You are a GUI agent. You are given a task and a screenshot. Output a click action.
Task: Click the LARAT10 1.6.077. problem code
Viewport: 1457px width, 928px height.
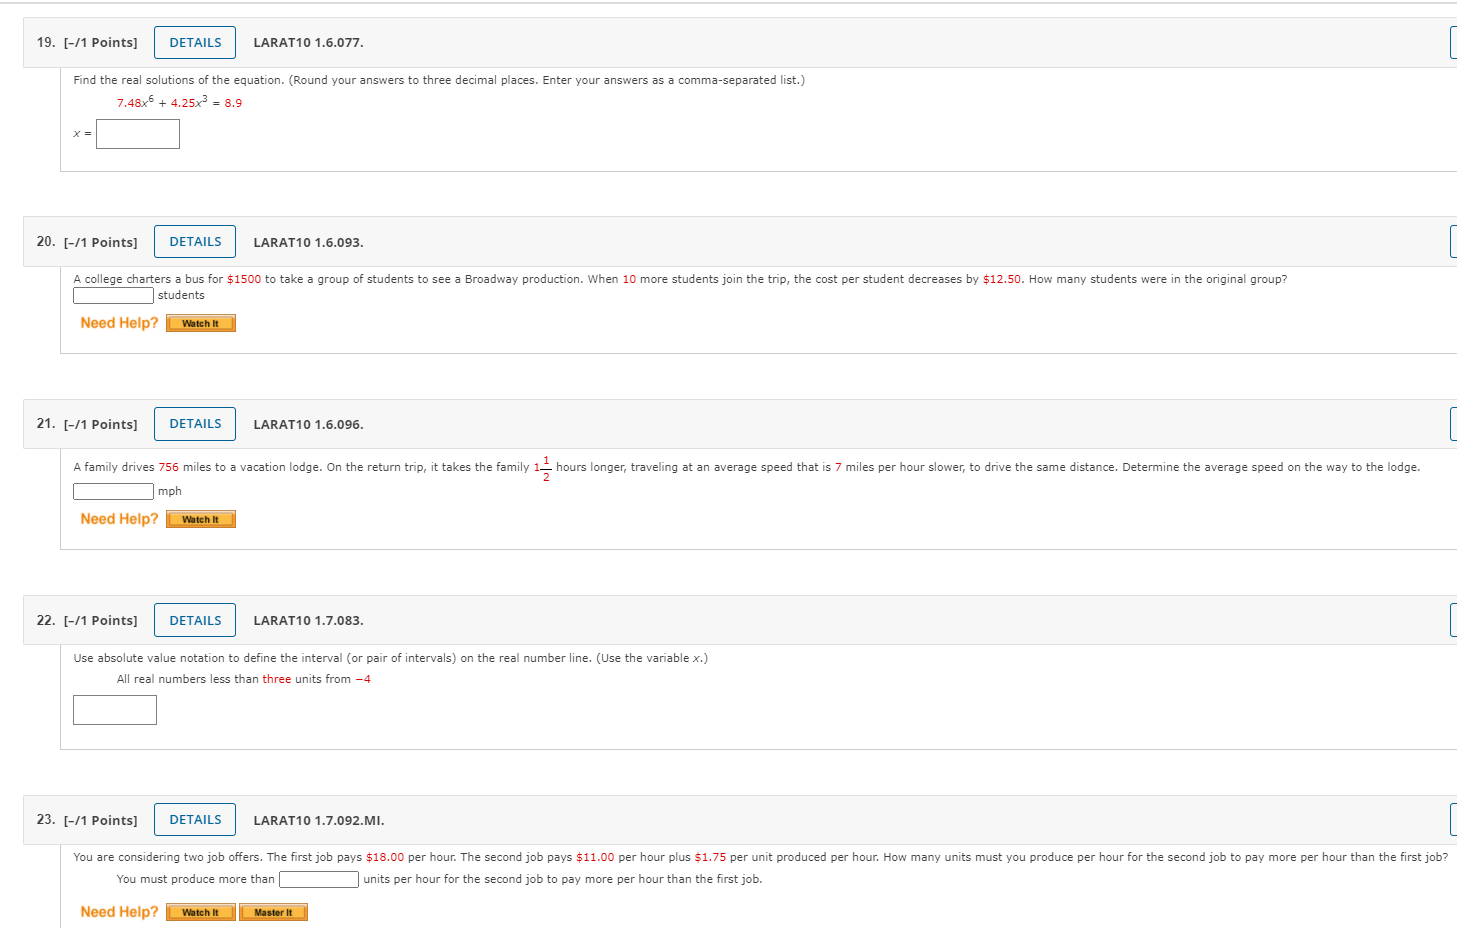point(308,43)
